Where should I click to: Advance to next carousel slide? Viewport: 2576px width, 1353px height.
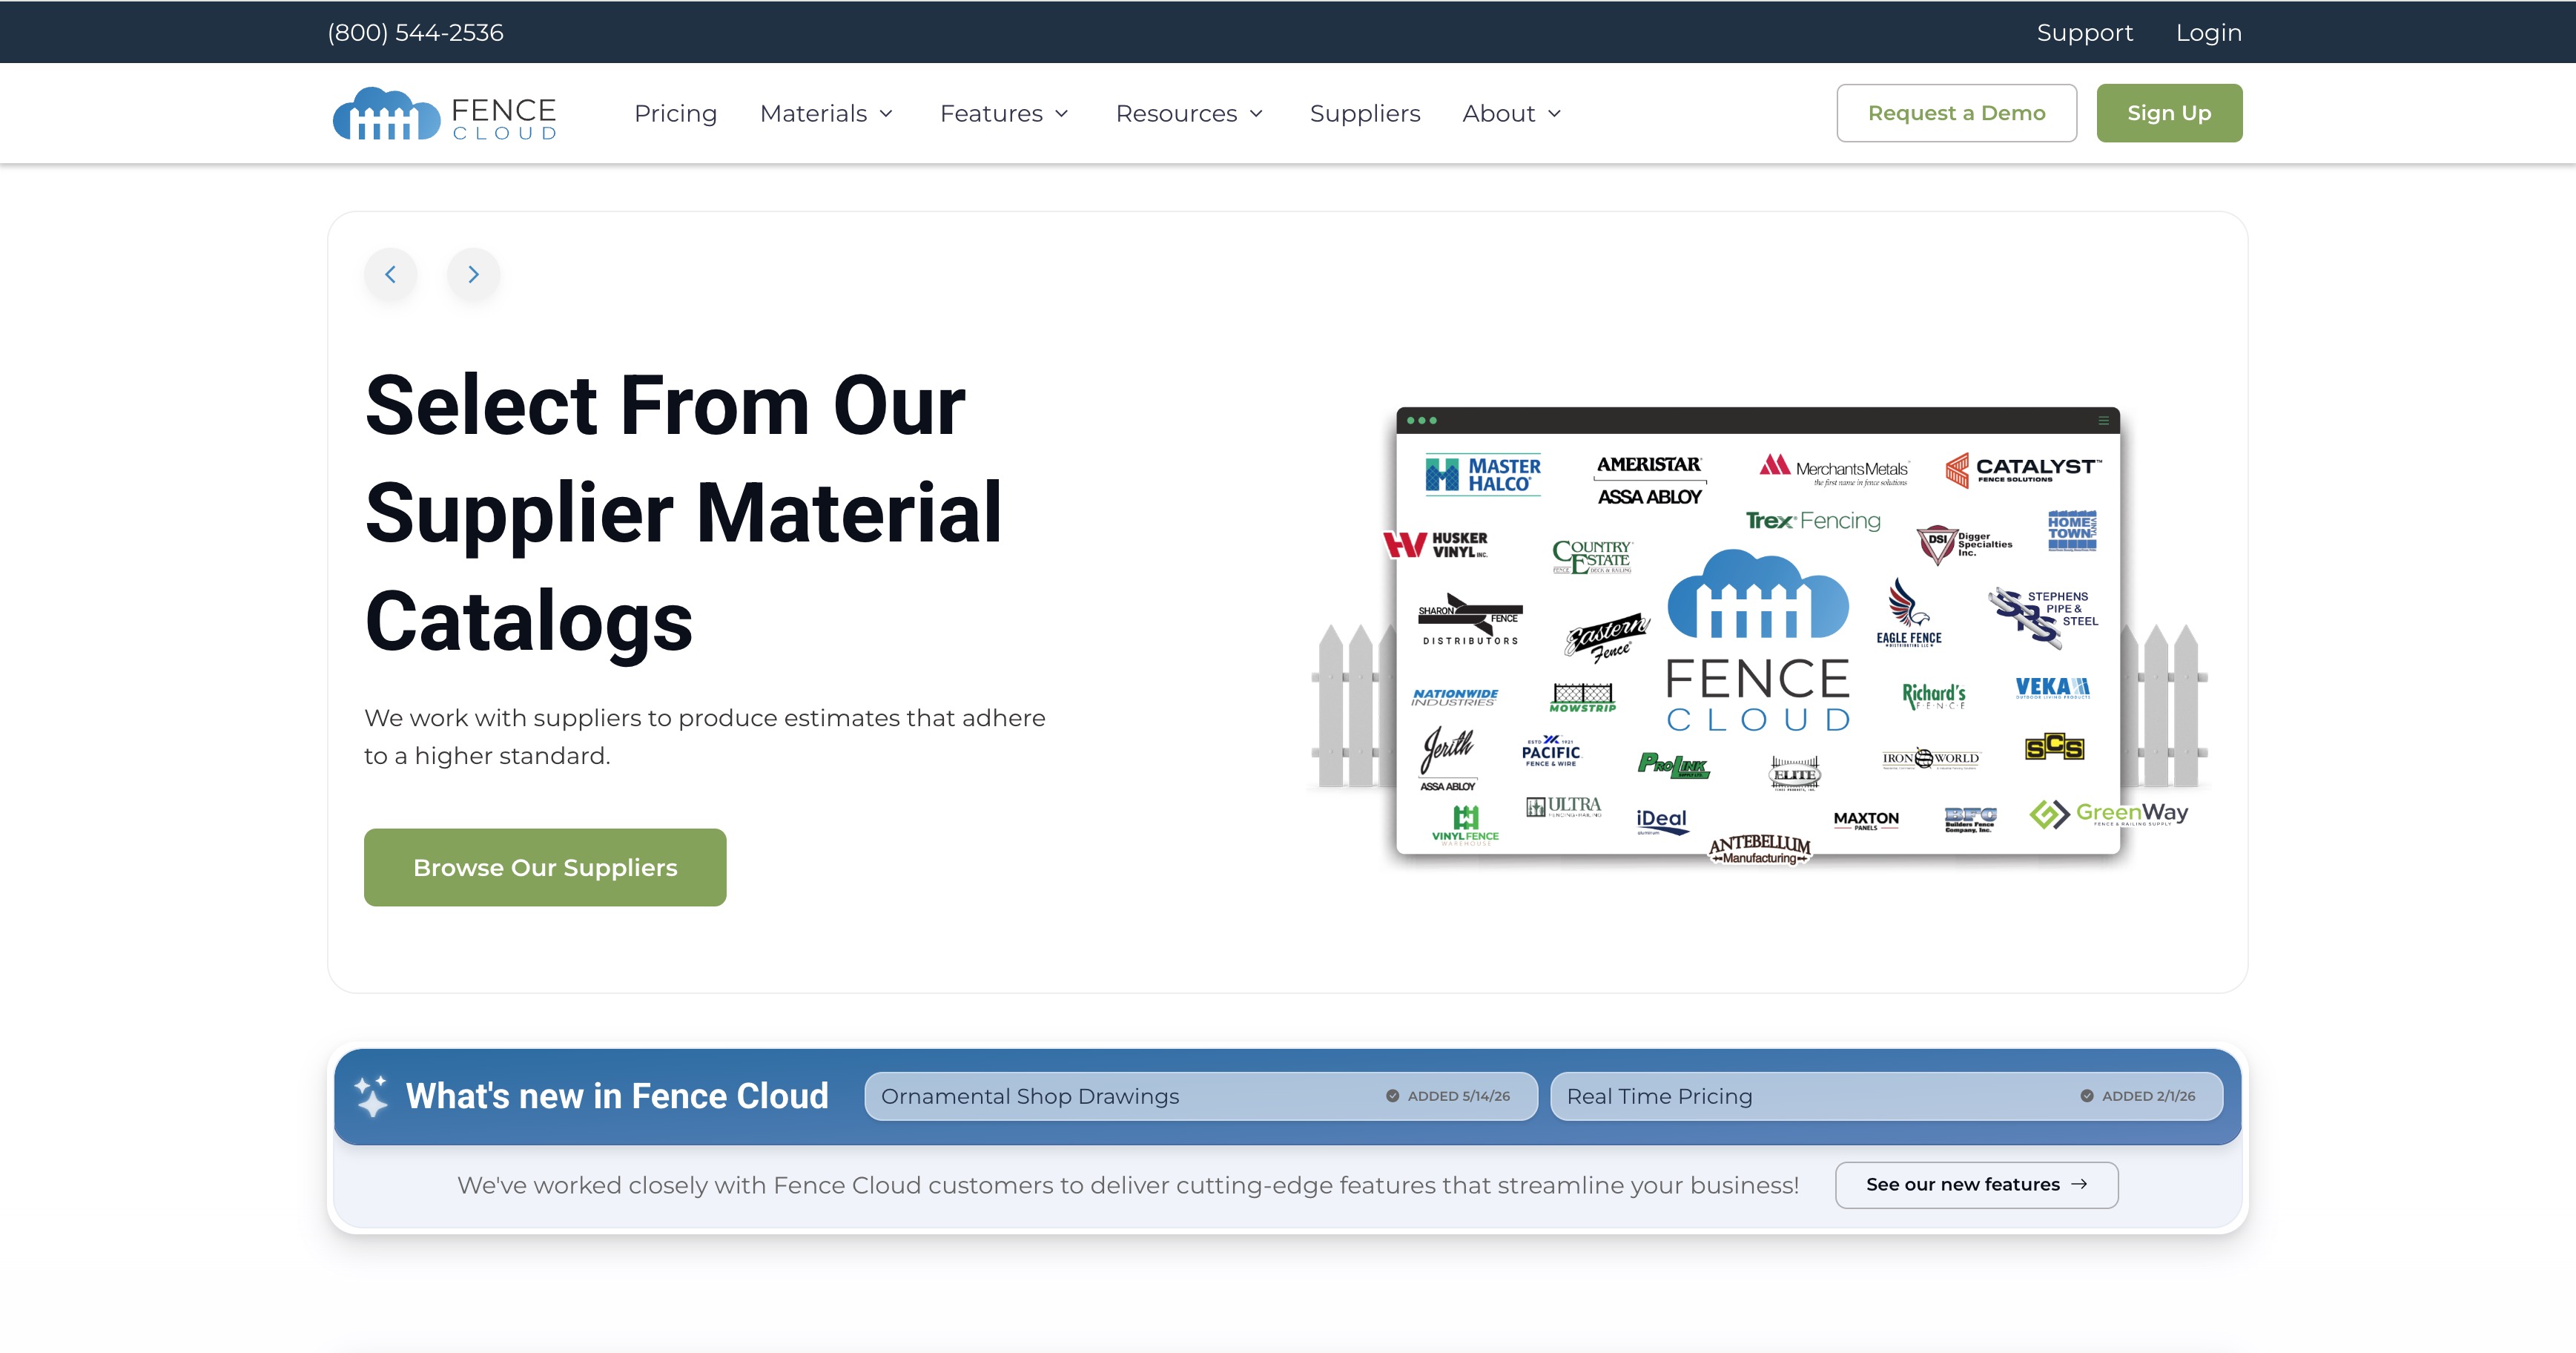[474, 274]
